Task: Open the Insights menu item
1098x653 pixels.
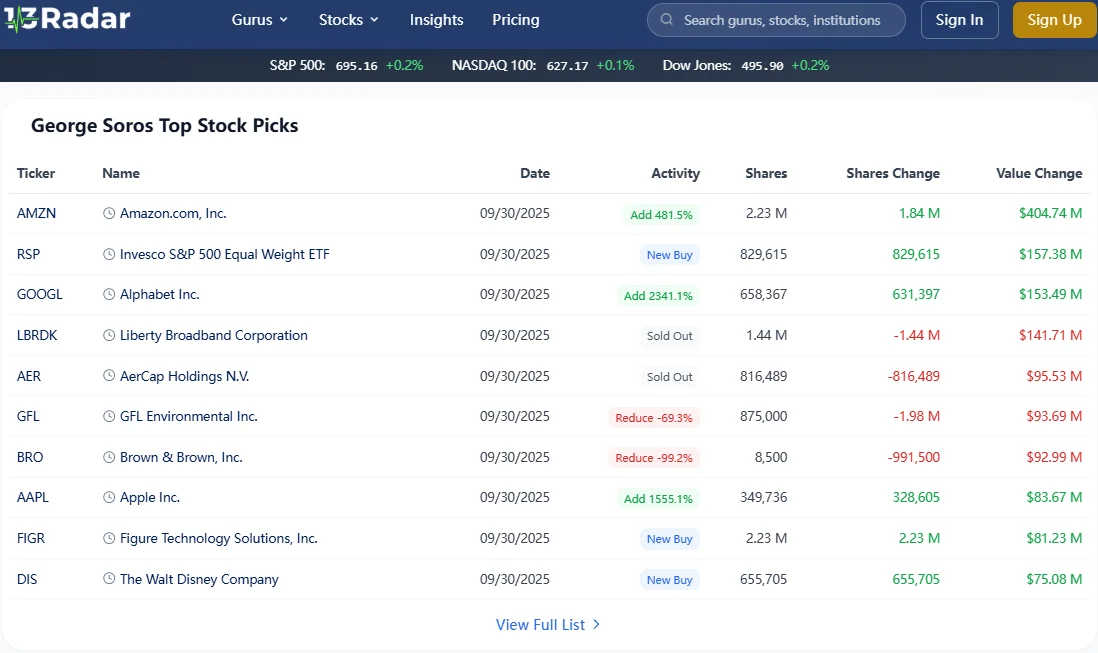Action: click(436, 20)
